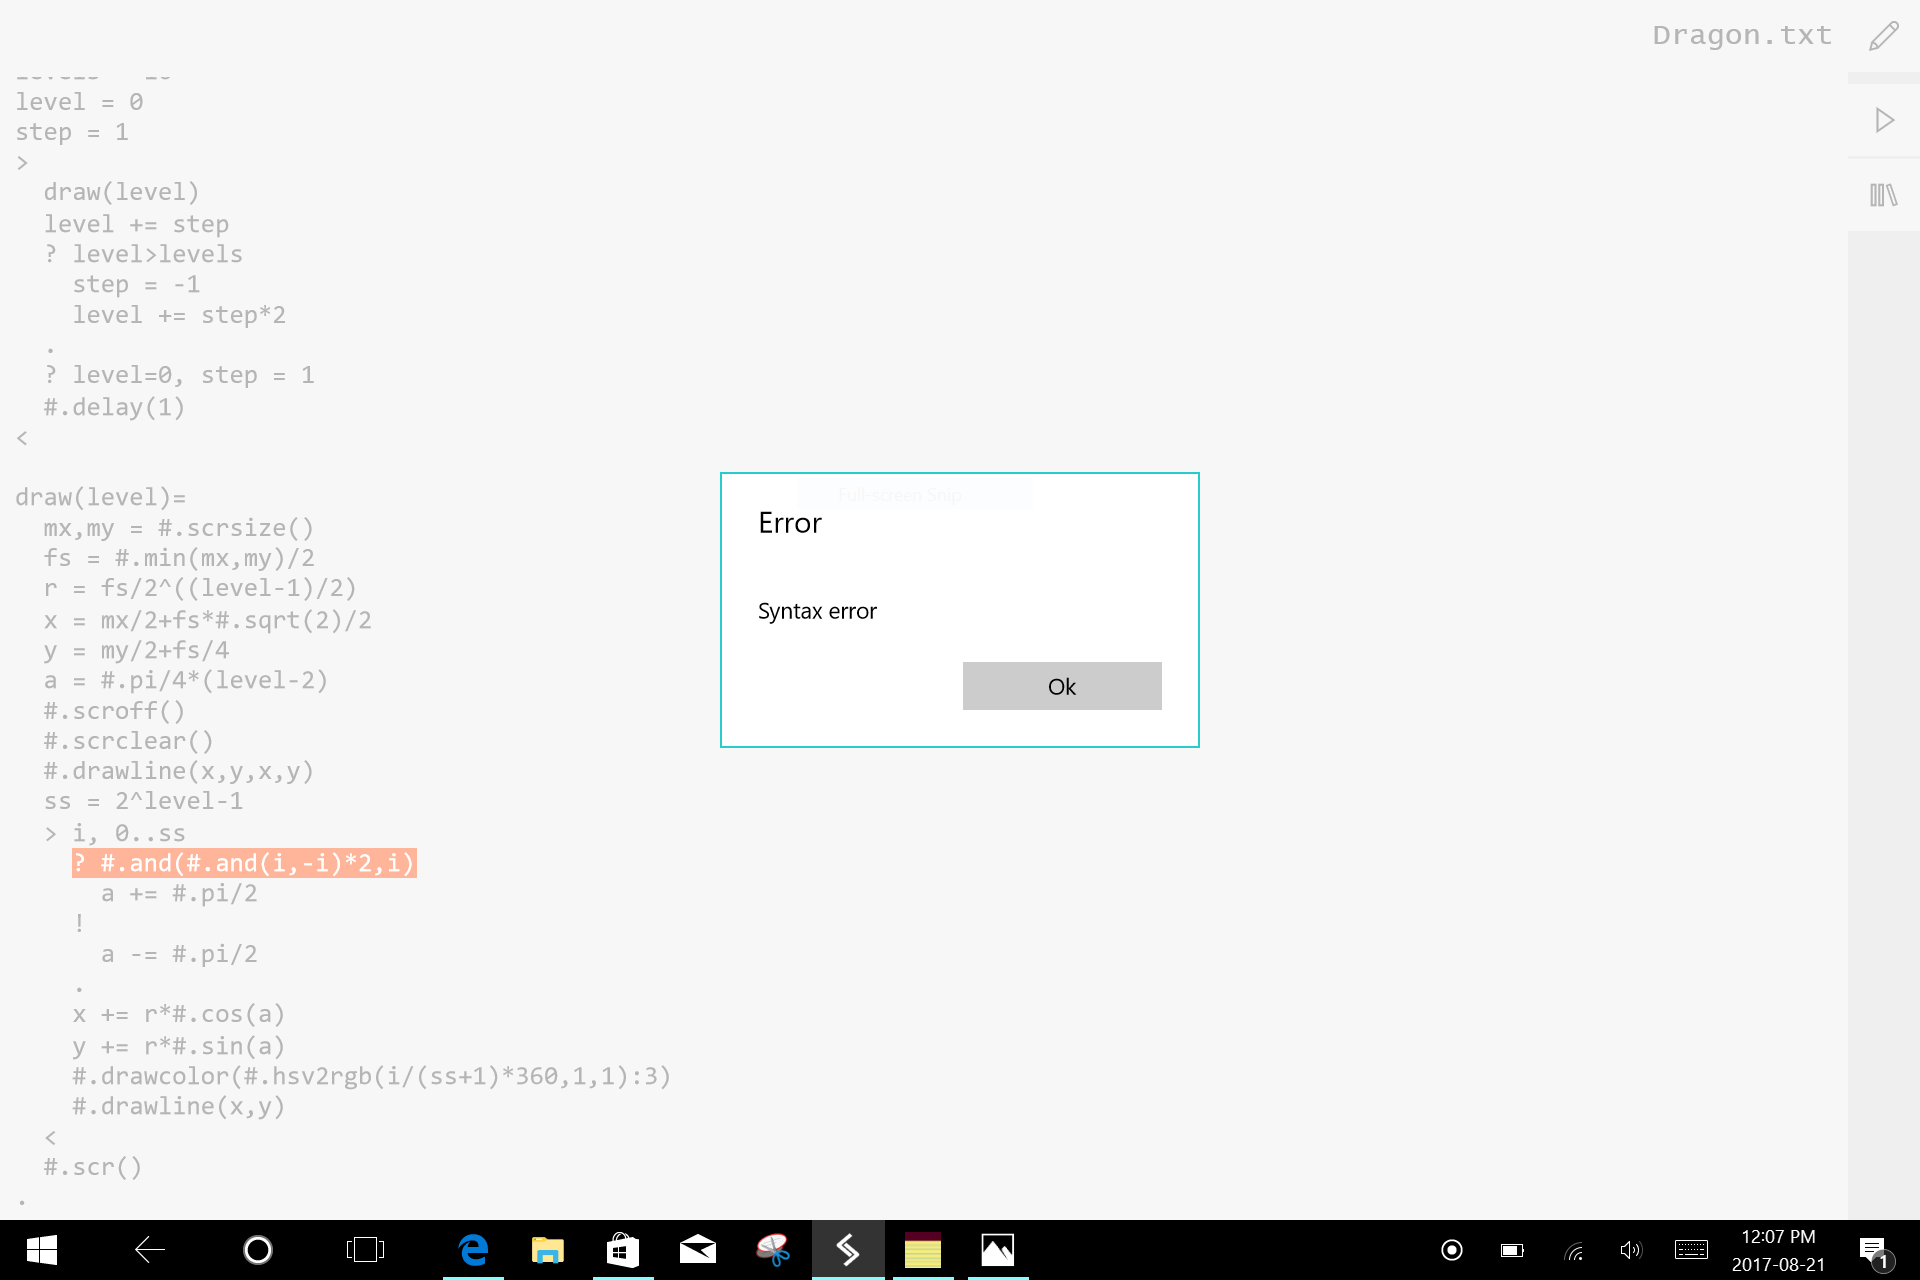The width and height of the screenshot is (1920, 1280).
Task: Open Mail app from taskbar
Action: 698,1250
